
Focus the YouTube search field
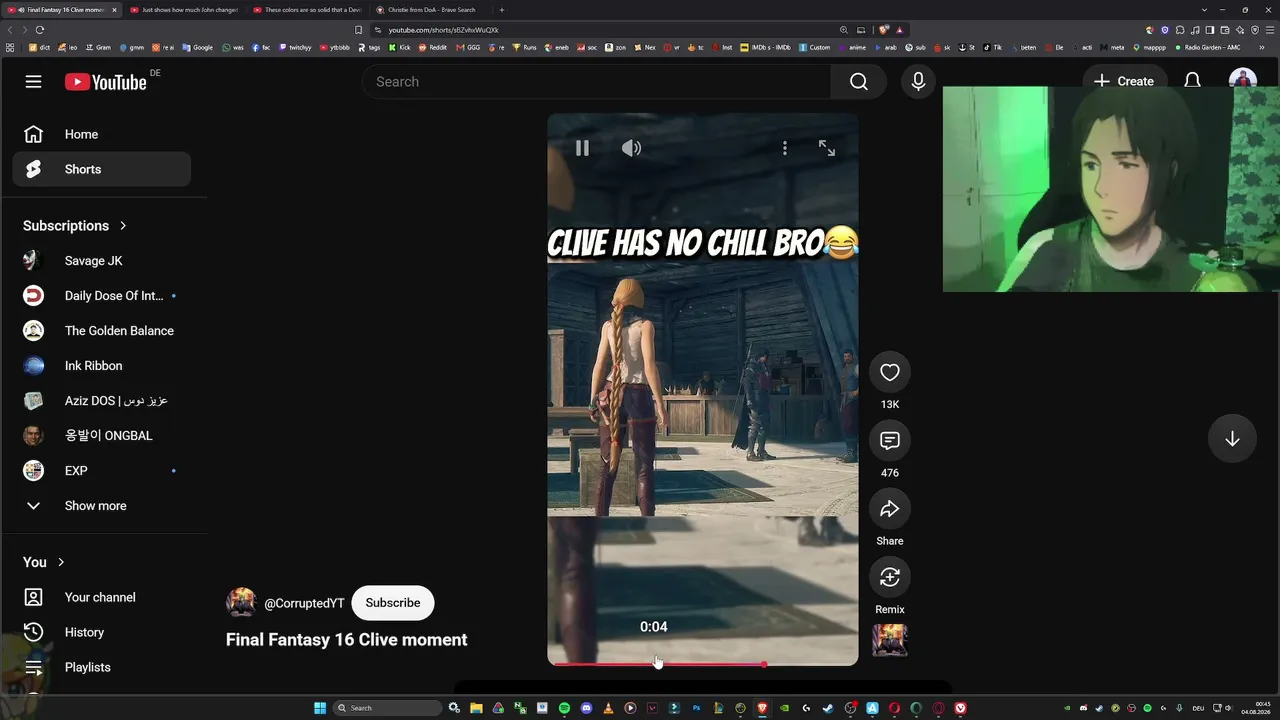coord(597,82)
